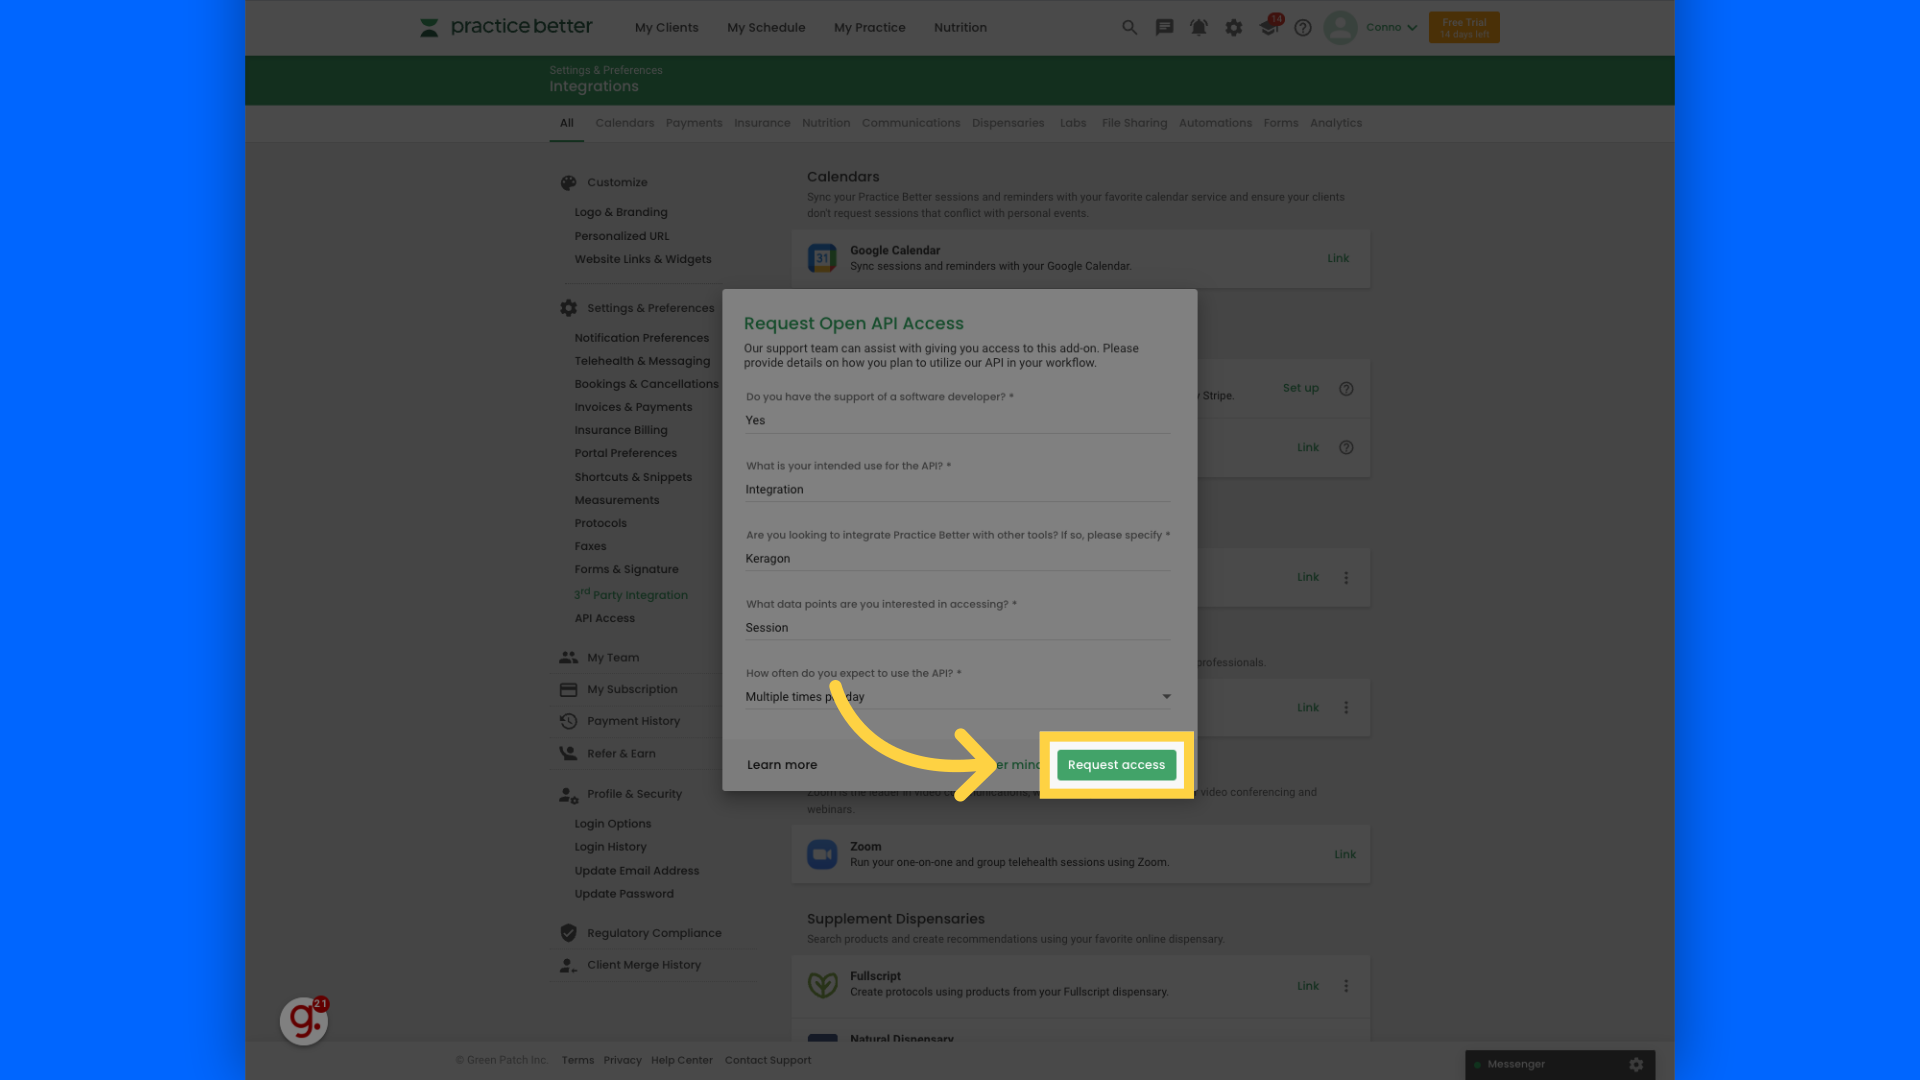Image resolution: width=1920 pixels, height=1080 pixels.
Task: Click the Refer & Earn icon
Action: [x=568, y=754]
